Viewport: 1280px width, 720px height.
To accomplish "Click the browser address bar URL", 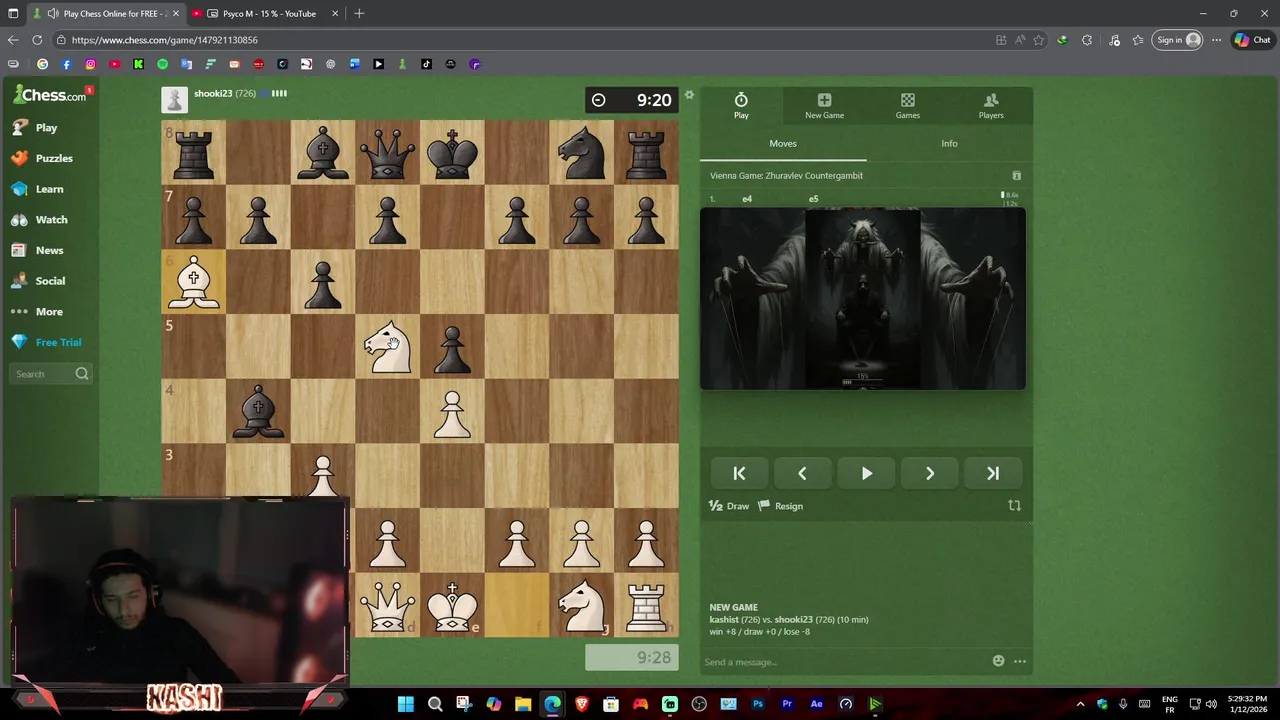I will [165, 40].
